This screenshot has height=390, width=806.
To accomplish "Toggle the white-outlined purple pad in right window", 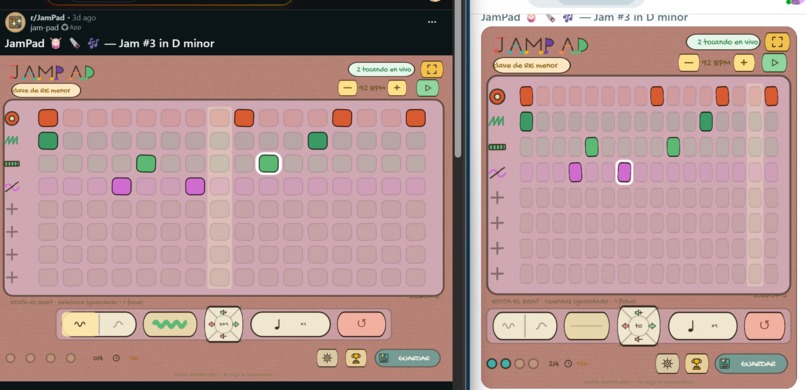I will coord(624,172).
